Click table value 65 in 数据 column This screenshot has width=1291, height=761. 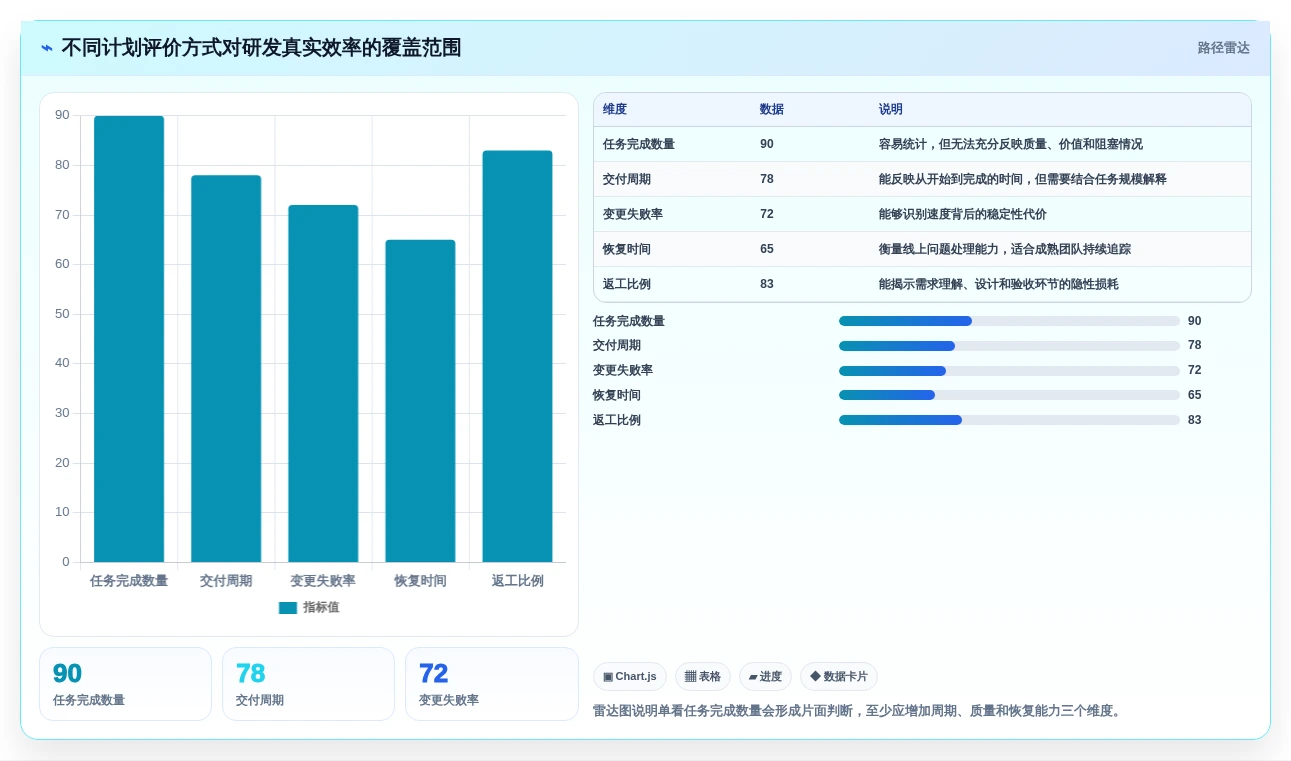(767, 249)
